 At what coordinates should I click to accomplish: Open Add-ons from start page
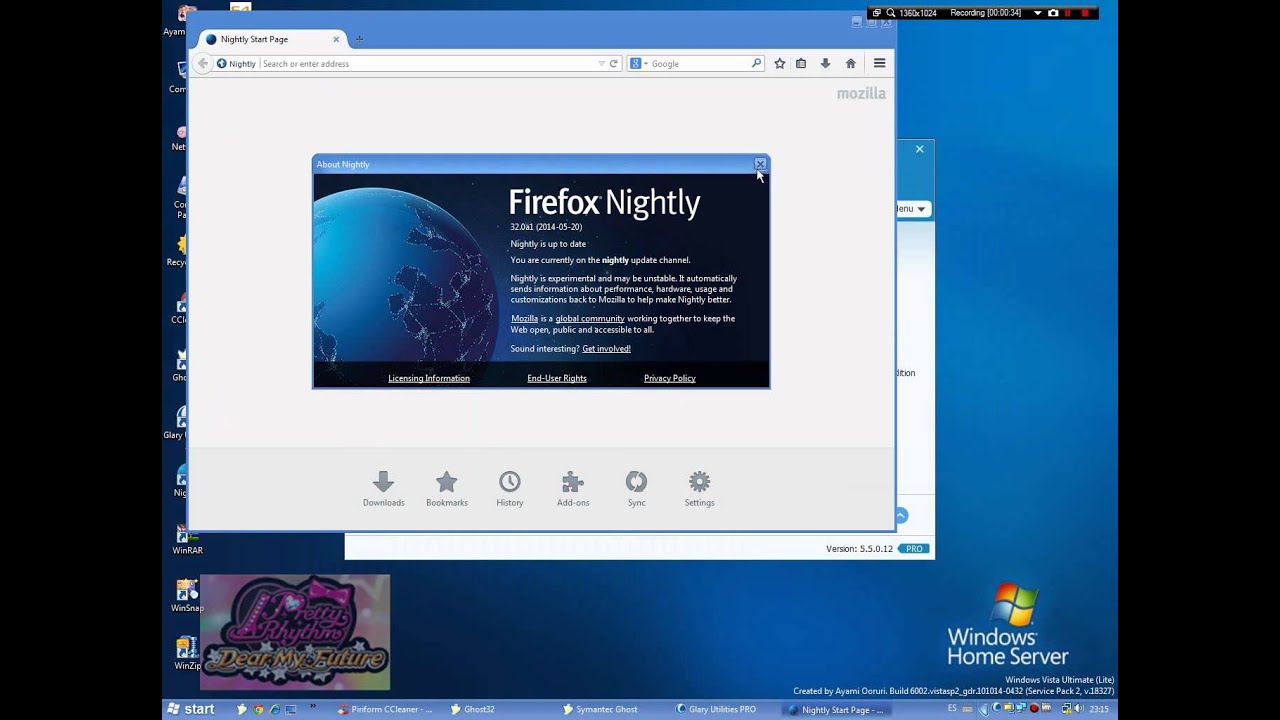coord(573,489)
